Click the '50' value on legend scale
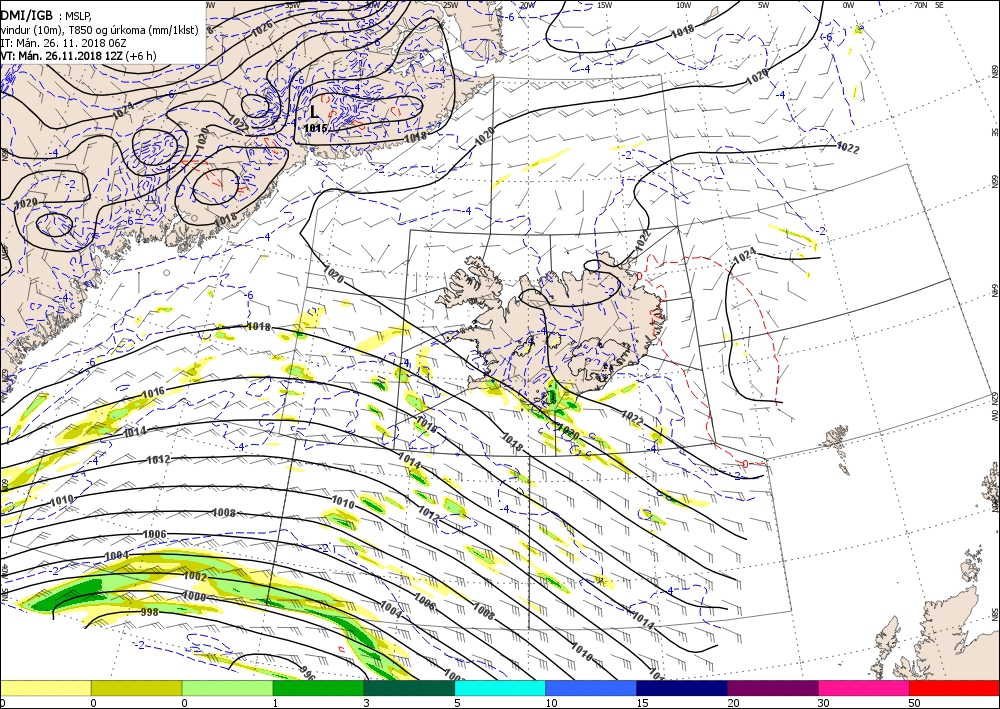The image size is (1000, 709). (914, 703)
